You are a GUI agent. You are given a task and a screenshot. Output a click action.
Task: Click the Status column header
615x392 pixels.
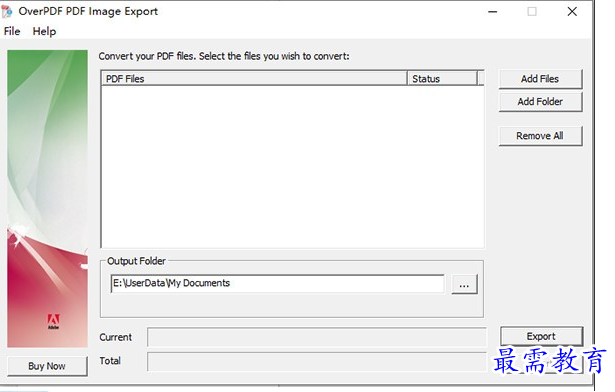442,78
